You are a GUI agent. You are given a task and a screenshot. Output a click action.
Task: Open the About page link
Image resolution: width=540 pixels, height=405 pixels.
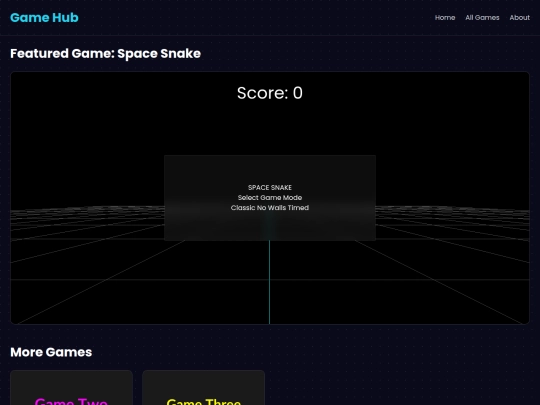point(520,18)
